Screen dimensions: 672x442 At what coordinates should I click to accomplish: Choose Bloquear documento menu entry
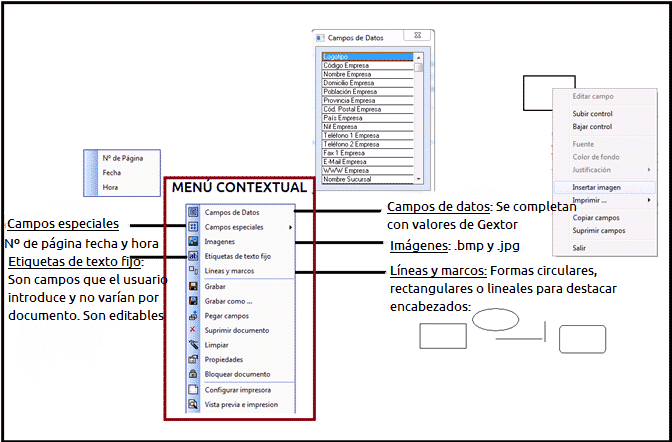click(241, 374)
